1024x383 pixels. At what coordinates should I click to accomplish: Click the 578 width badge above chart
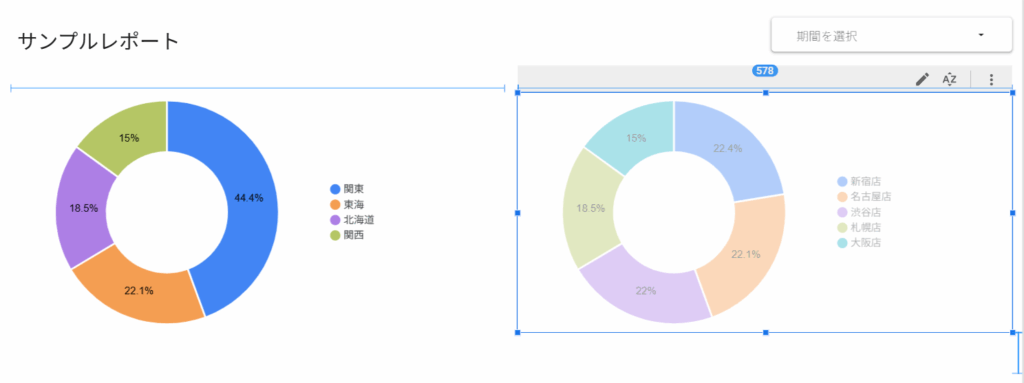765,71
